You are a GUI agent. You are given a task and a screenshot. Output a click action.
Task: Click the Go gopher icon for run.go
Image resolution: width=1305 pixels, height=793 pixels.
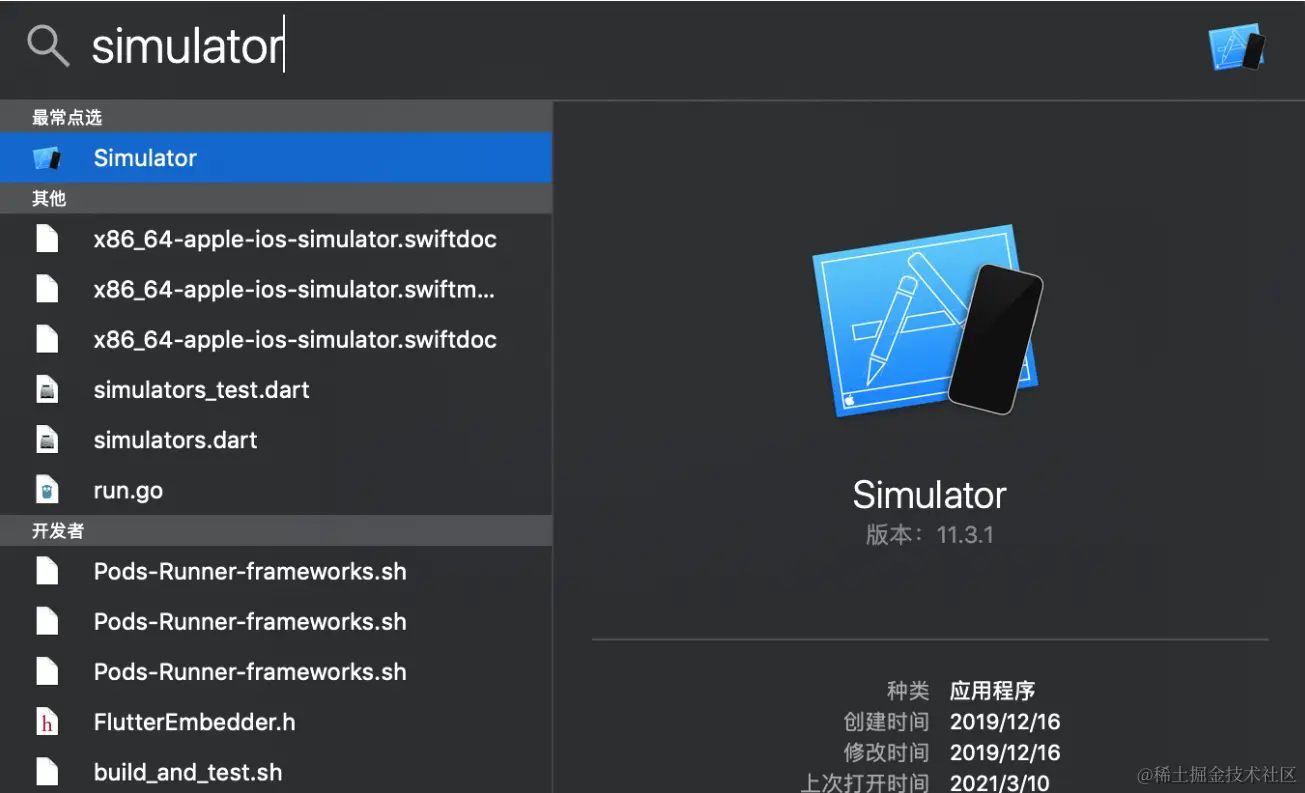coord(47,490)
